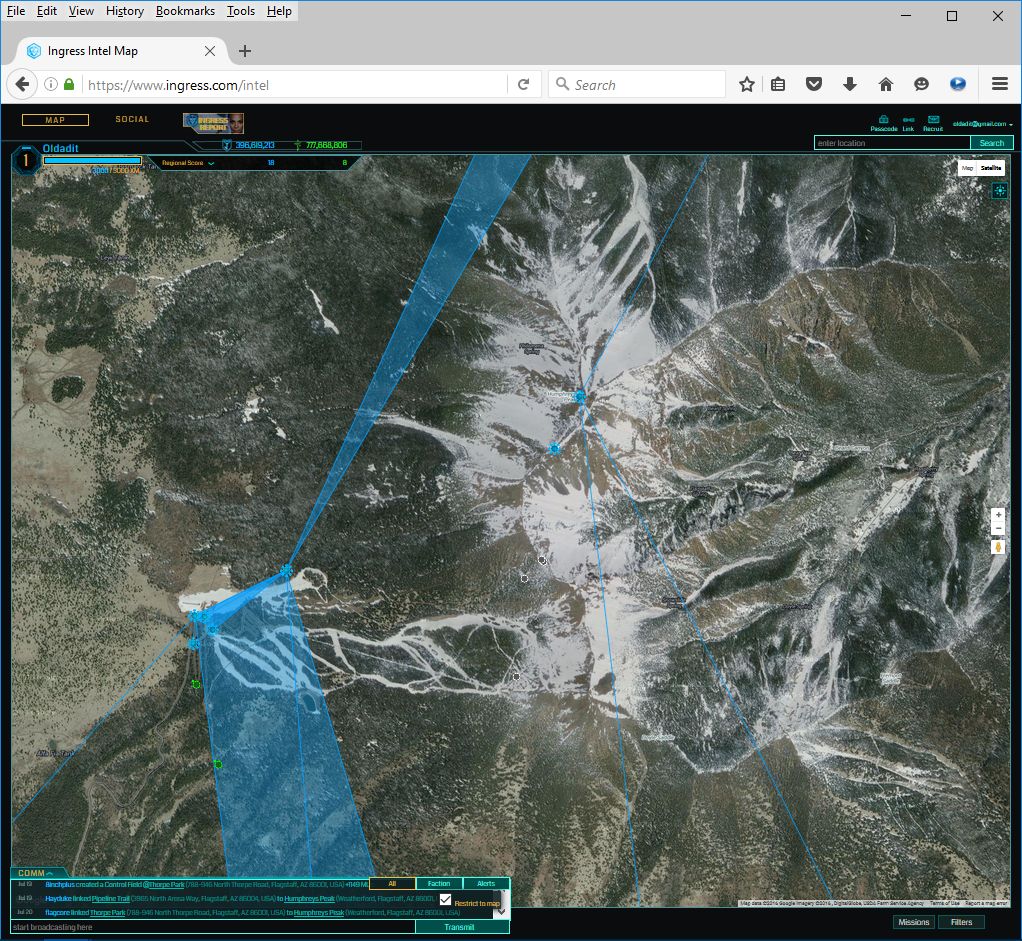
Task: Center map on my location
Action: [x=999, y=191]
